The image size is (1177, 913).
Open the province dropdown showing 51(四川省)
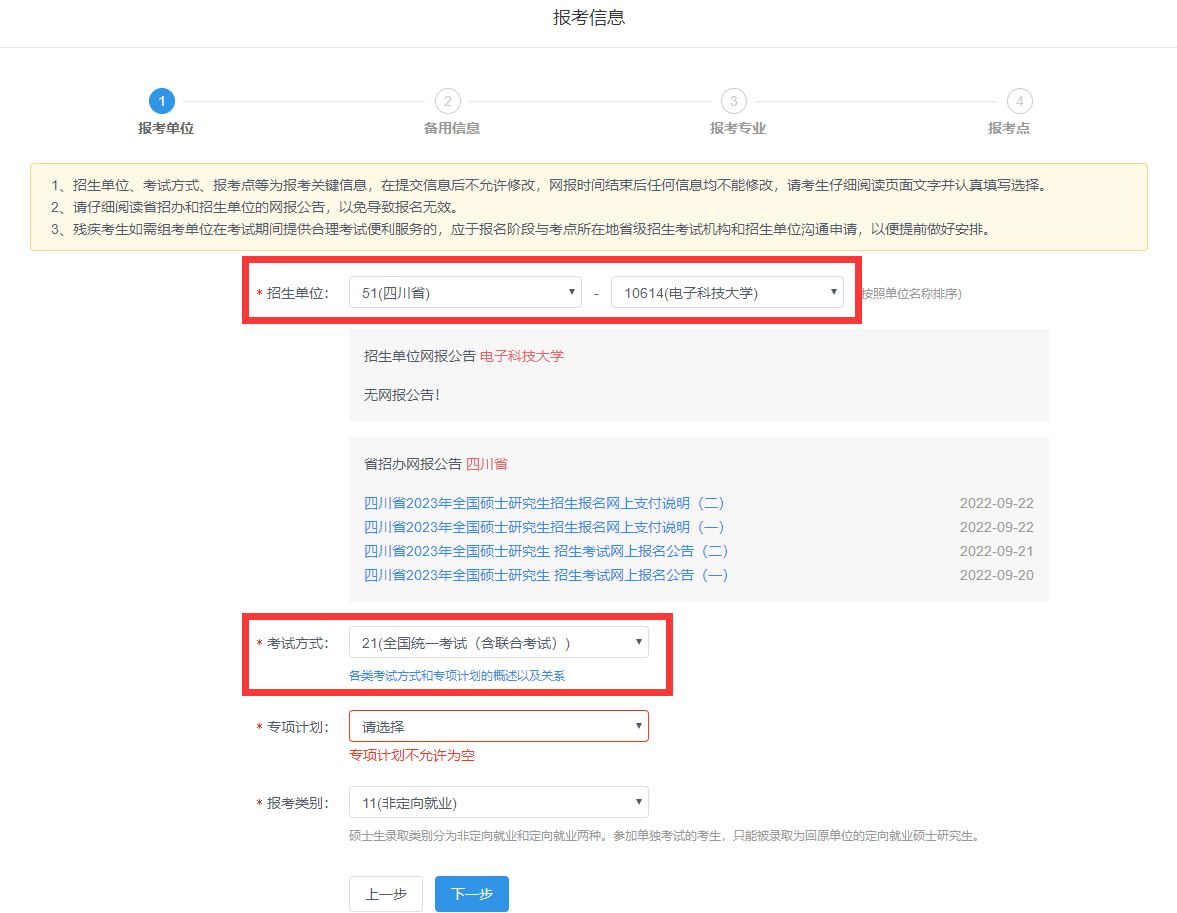pyautogui.click(x=465, y=292)
